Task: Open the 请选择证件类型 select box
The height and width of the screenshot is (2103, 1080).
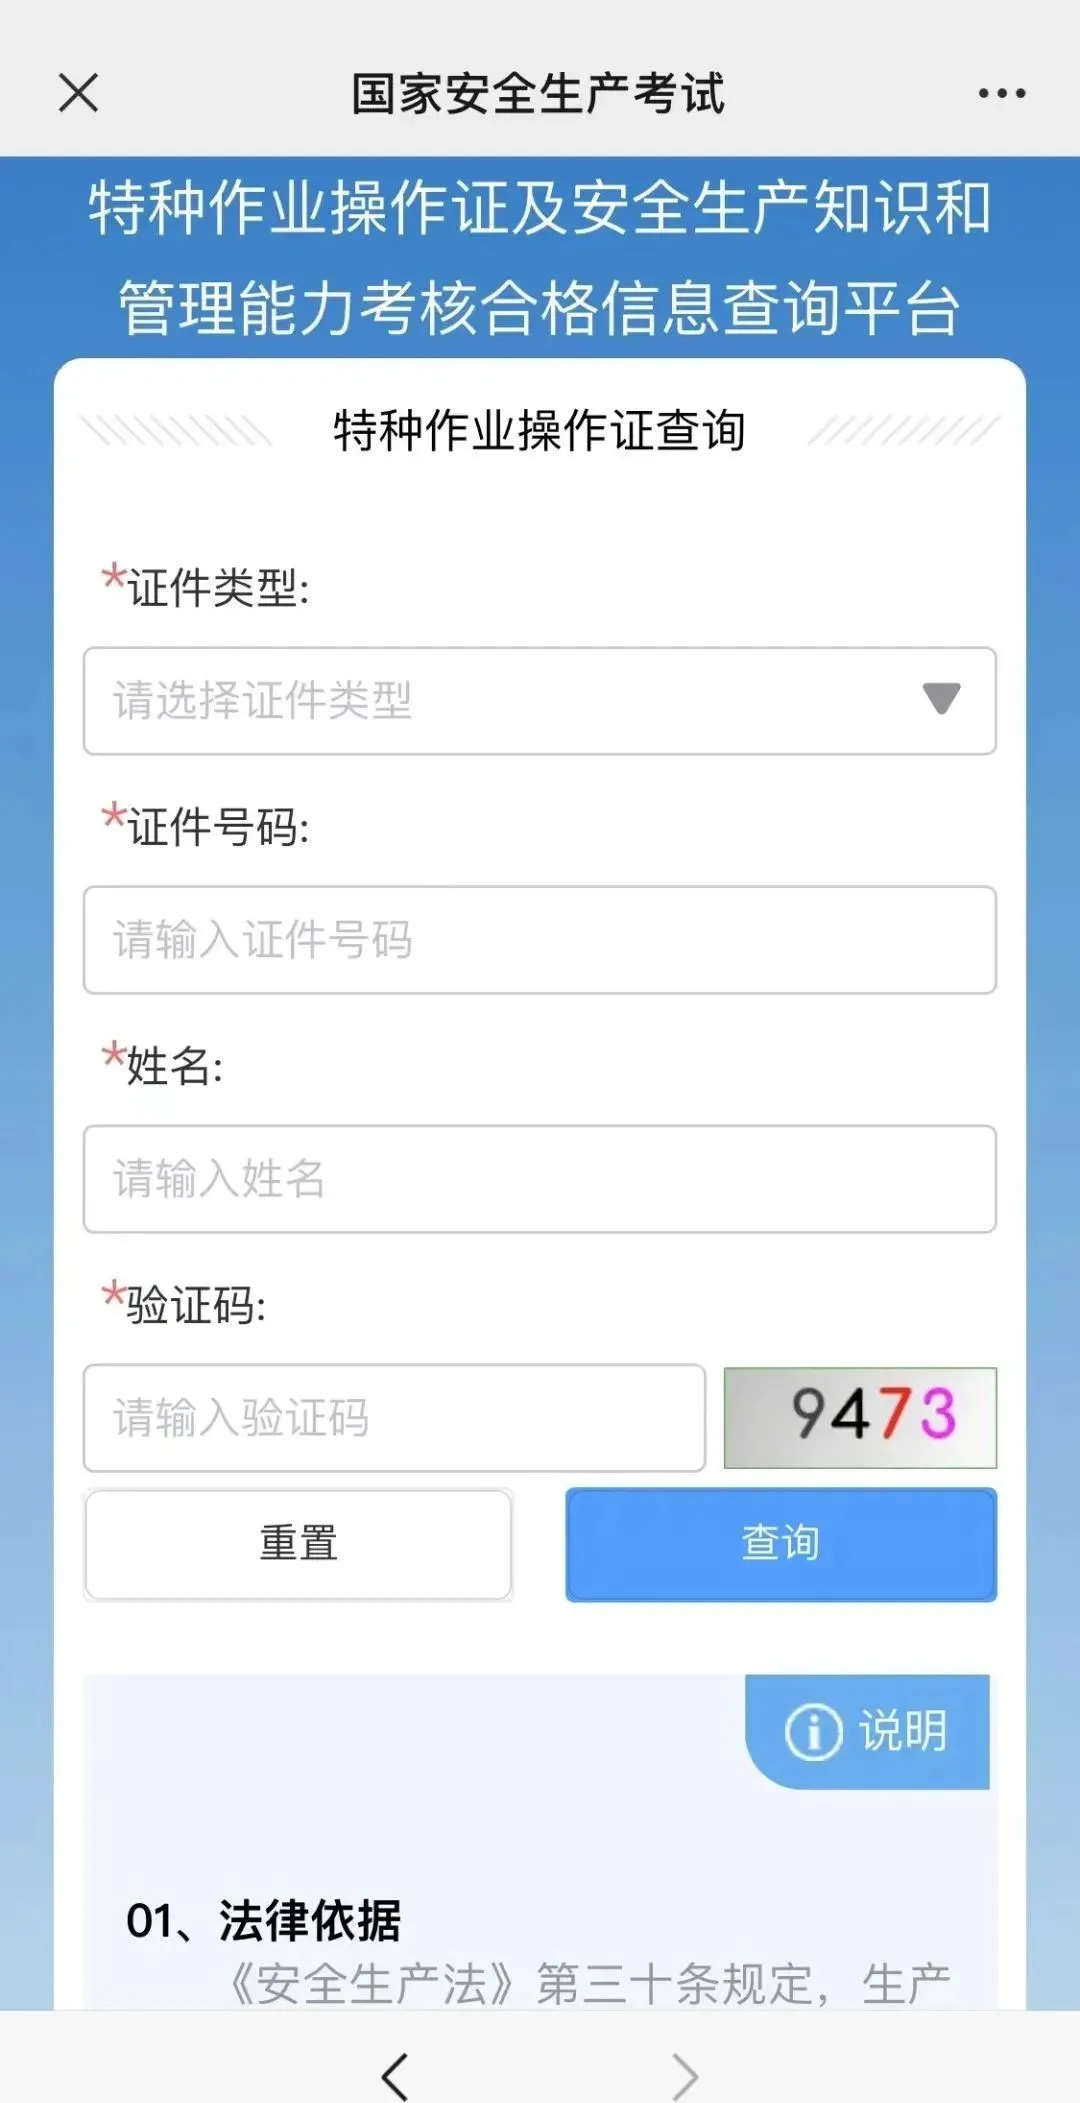Action: point(500,700)
